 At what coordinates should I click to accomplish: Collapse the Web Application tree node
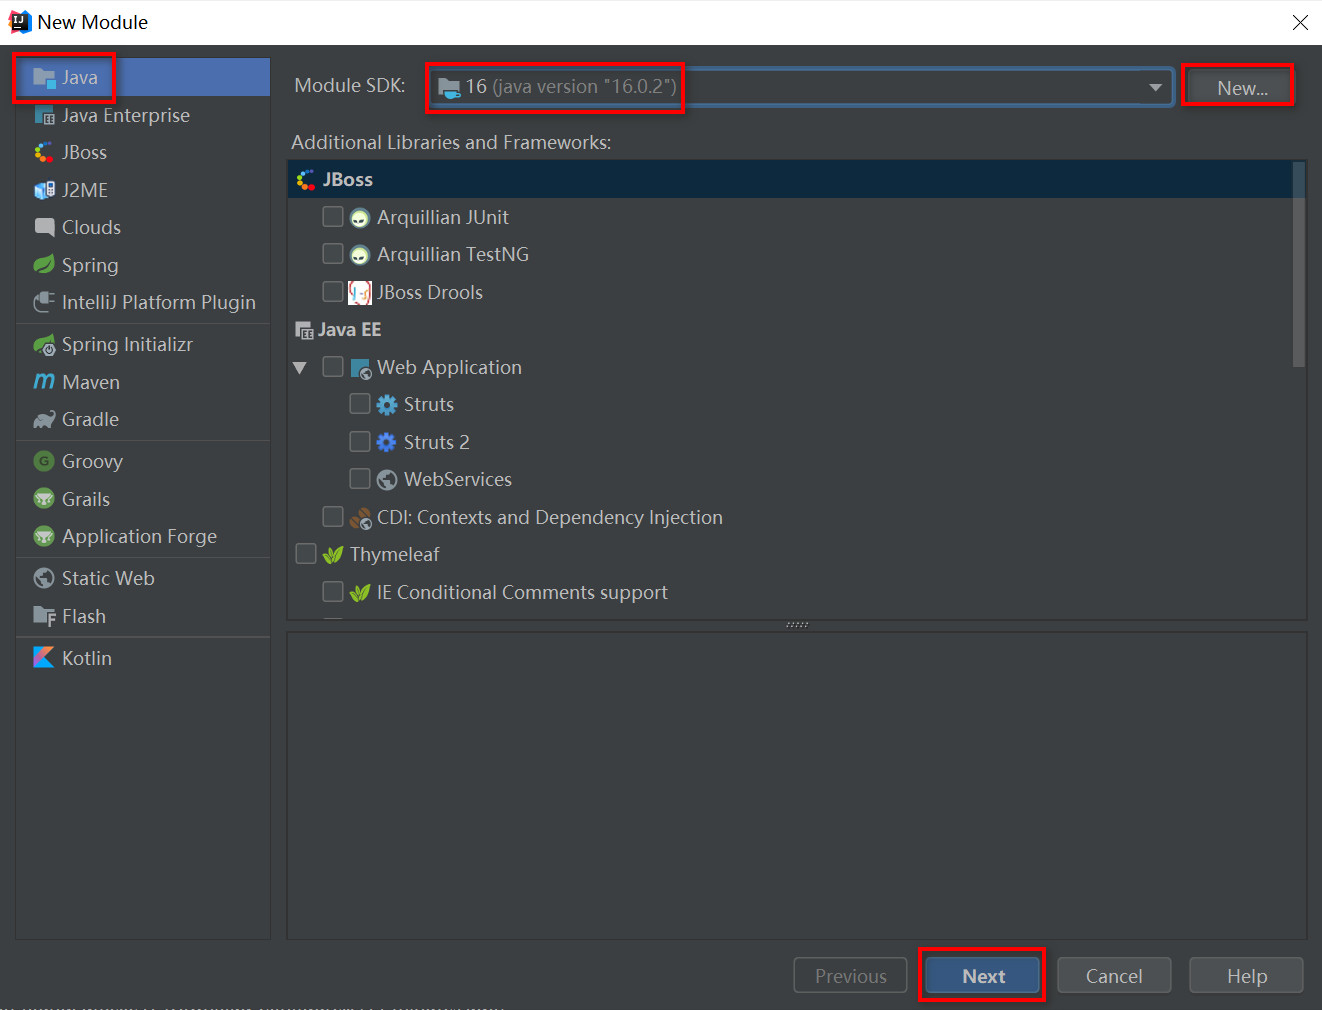point(300,368)
